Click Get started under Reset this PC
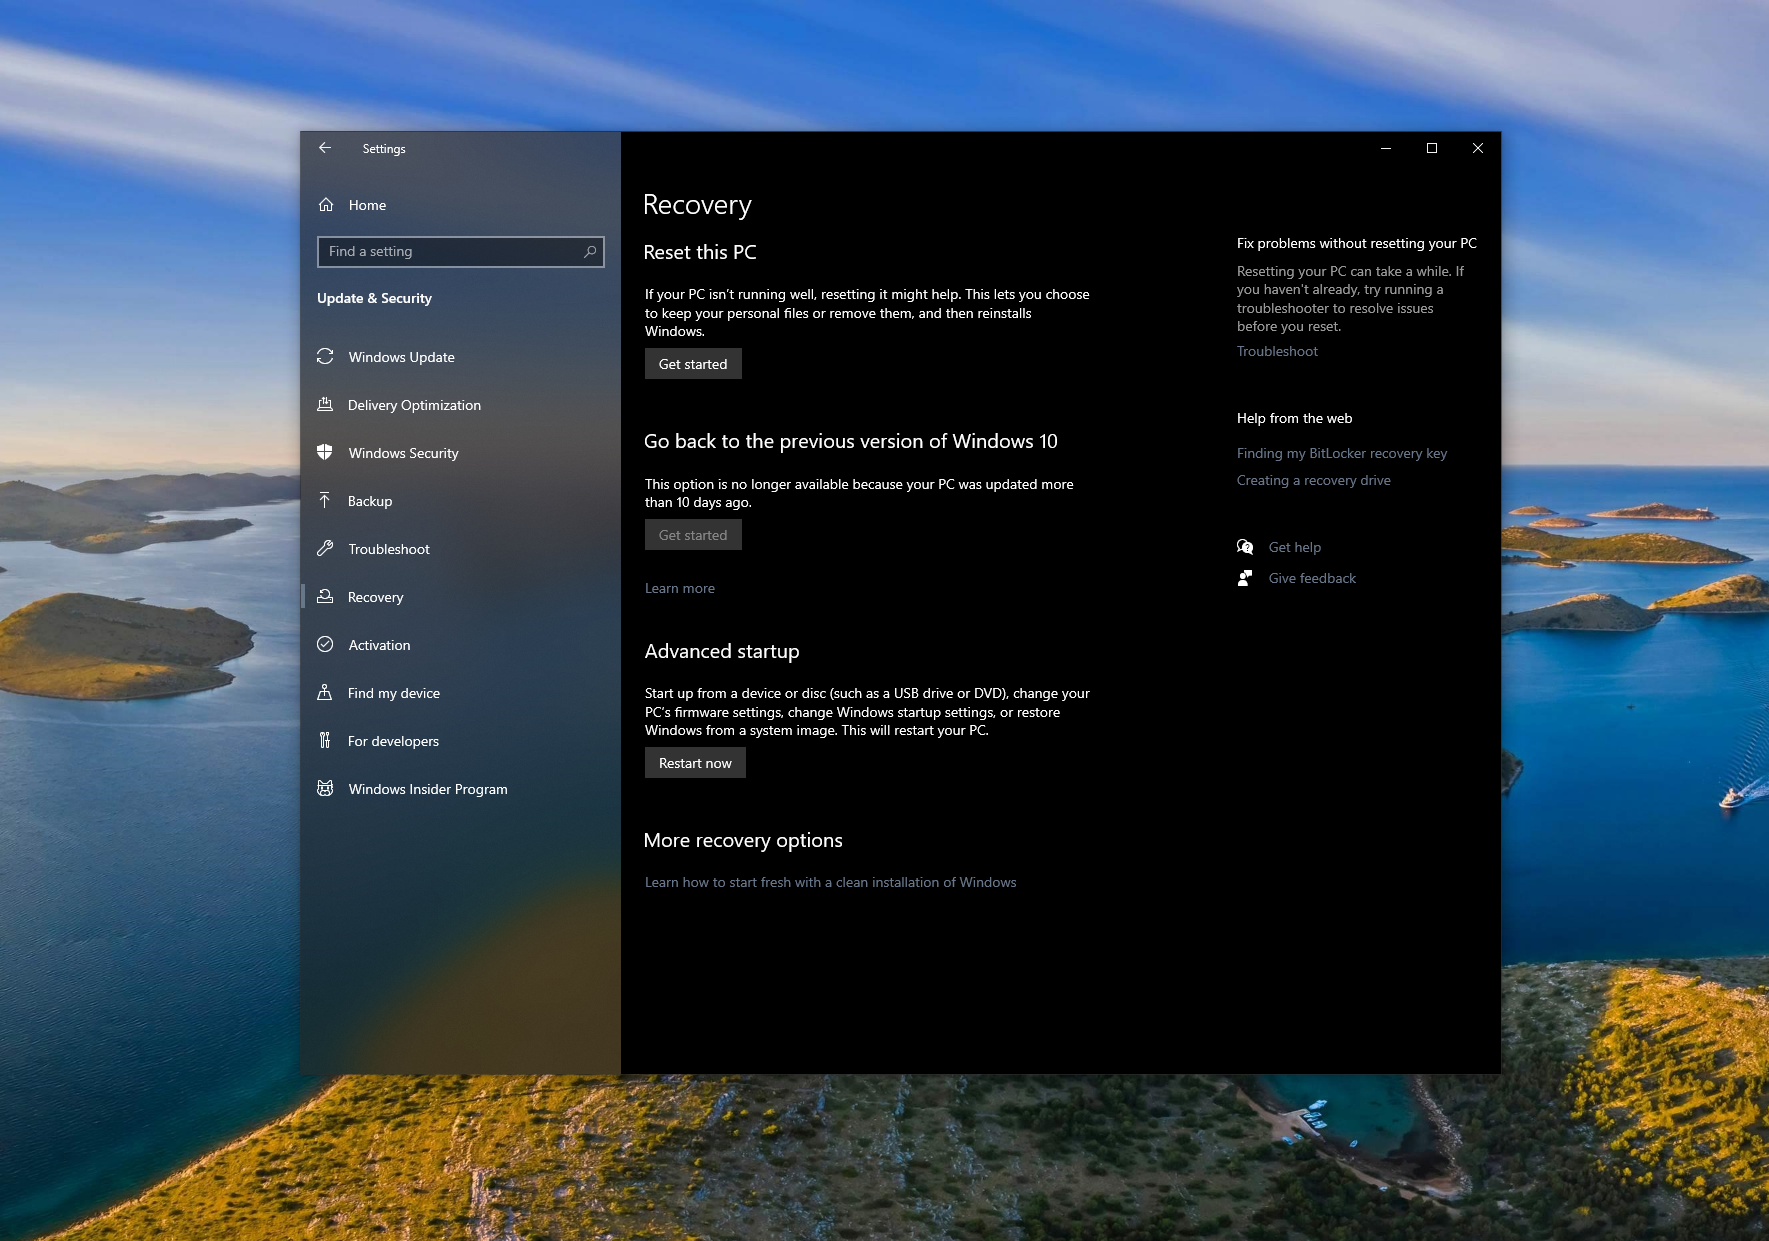 [x=693, y=364]
